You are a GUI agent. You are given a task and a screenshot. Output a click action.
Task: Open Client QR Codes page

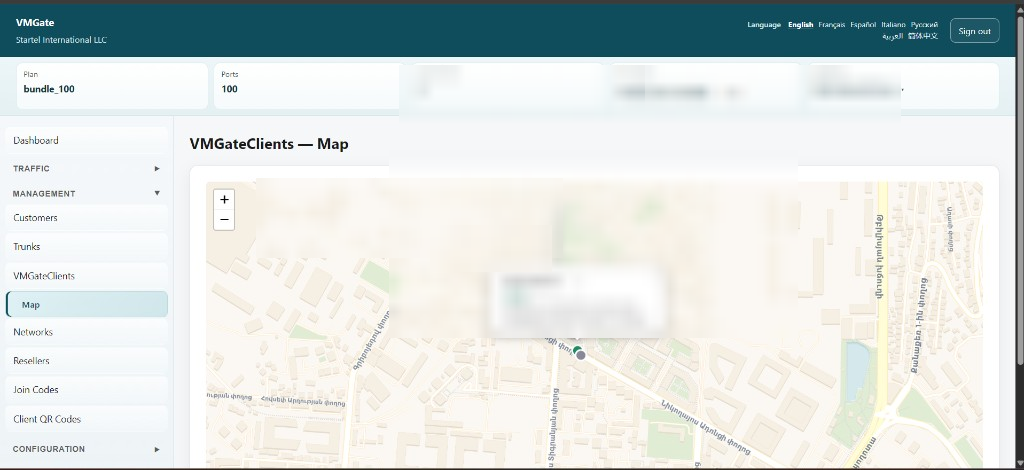[x=86, y=419]
